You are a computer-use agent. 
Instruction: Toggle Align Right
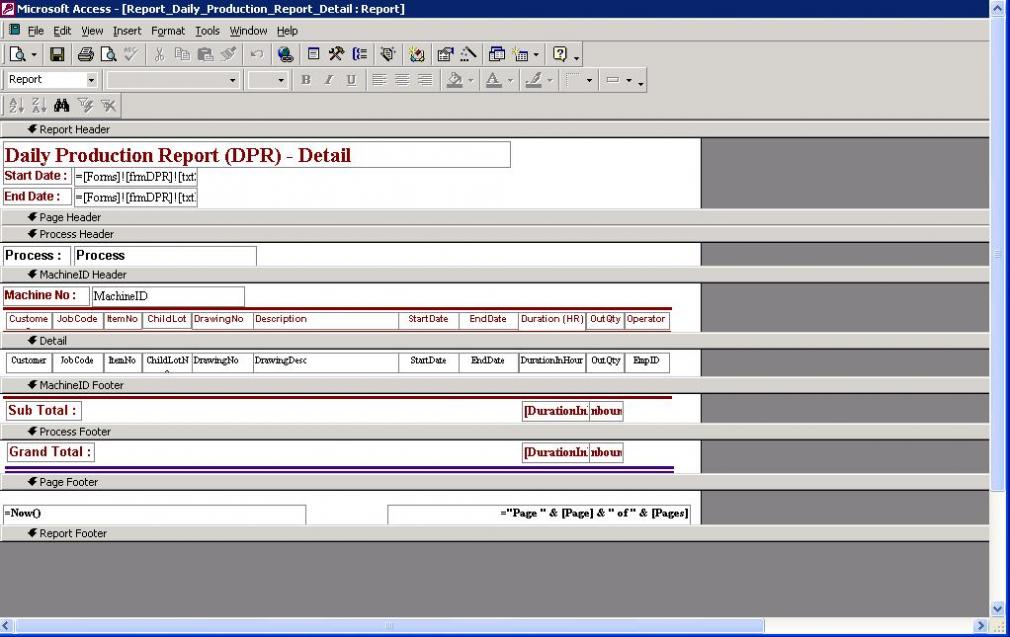click(x=425, y=80)
